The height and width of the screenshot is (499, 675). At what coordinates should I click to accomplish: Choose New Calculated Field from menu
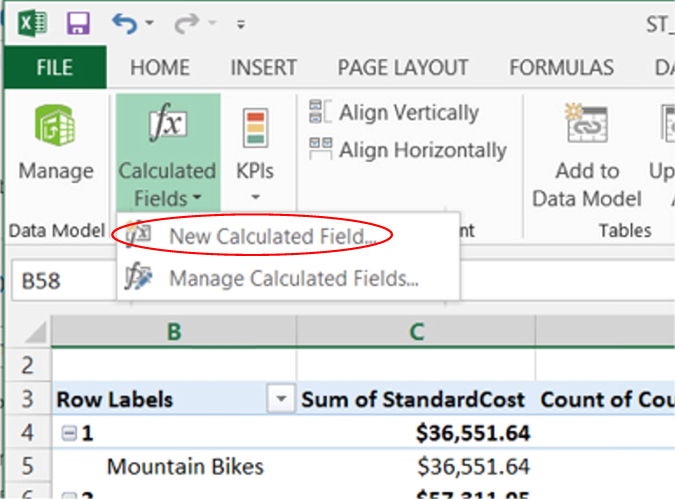(272, 237)
